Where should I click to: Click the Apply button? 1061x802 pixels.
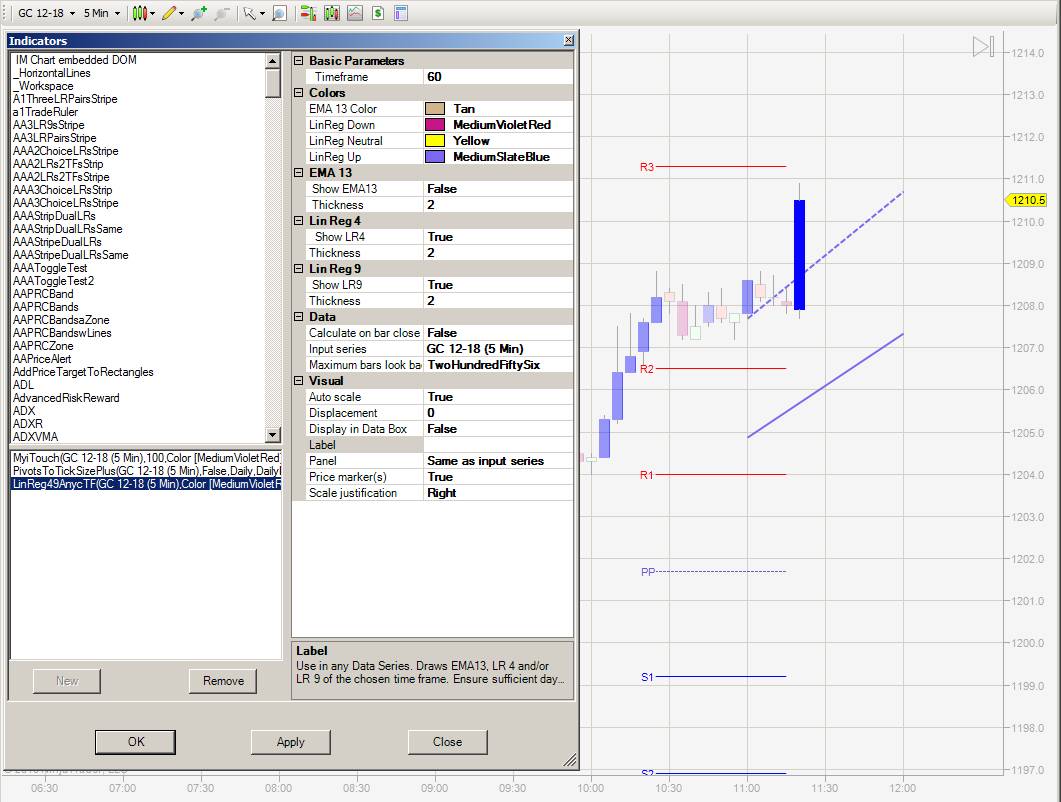(290, 742)
